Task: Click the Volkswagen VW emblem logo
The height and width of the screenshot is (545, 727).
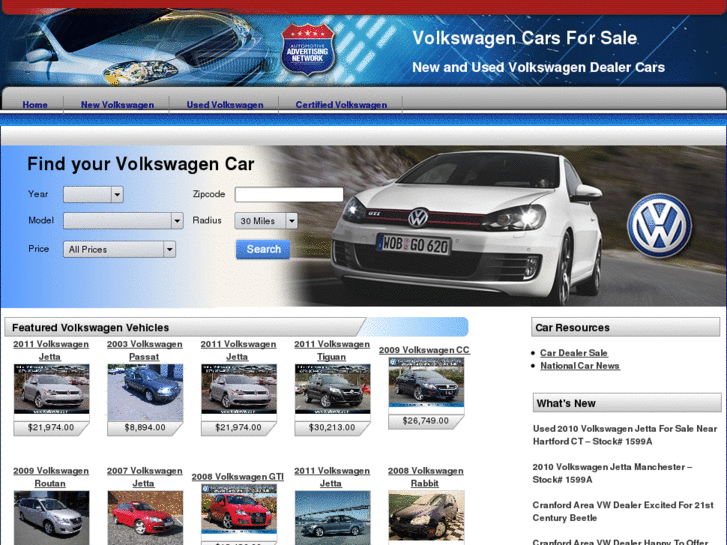Action: tap(659, 225)
